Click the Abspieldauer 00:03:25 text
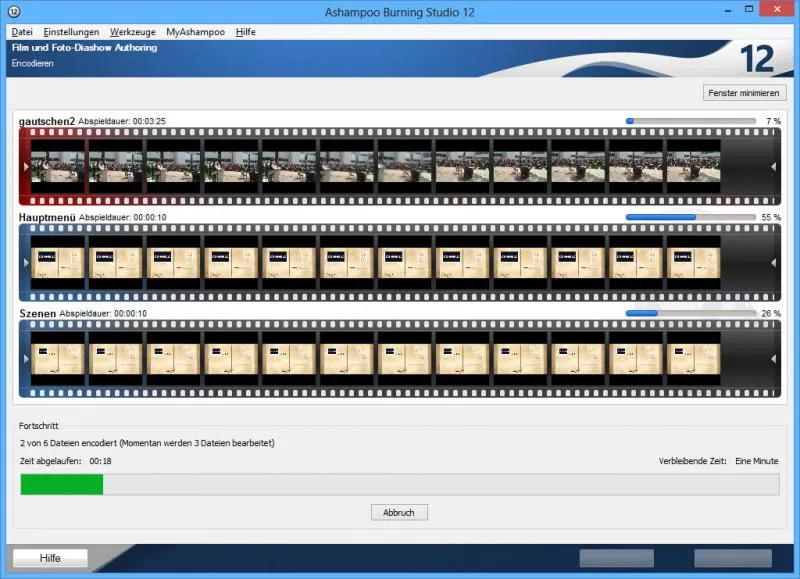The height and width of the screenshot is (579, 800). 122,121
